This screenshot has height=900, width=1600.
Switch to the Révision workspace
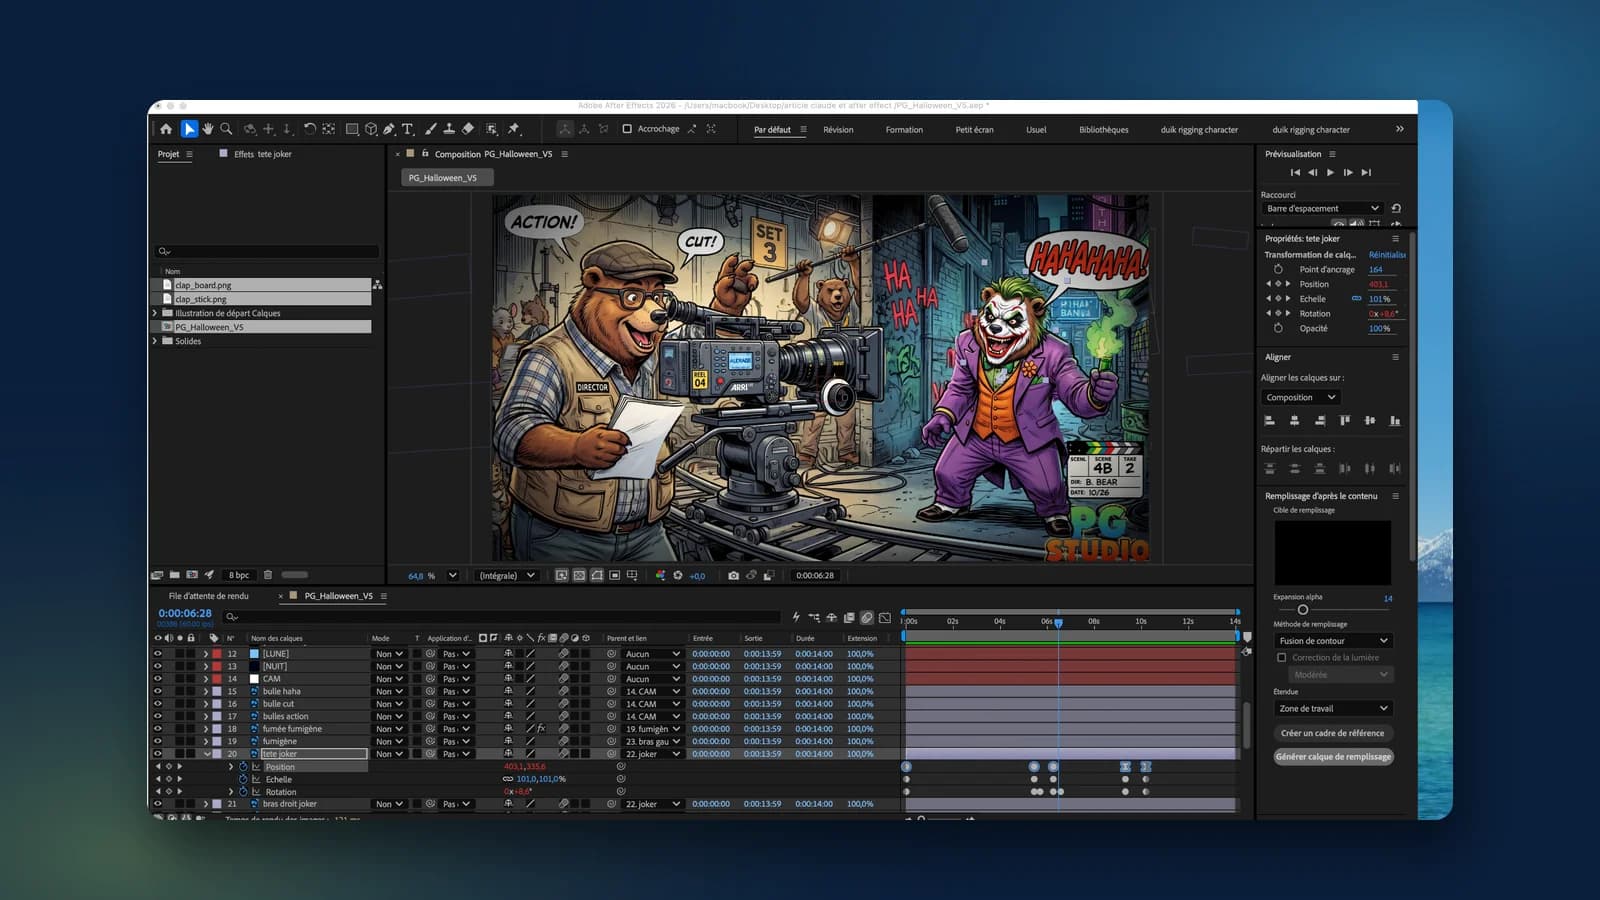coord(838,130)
